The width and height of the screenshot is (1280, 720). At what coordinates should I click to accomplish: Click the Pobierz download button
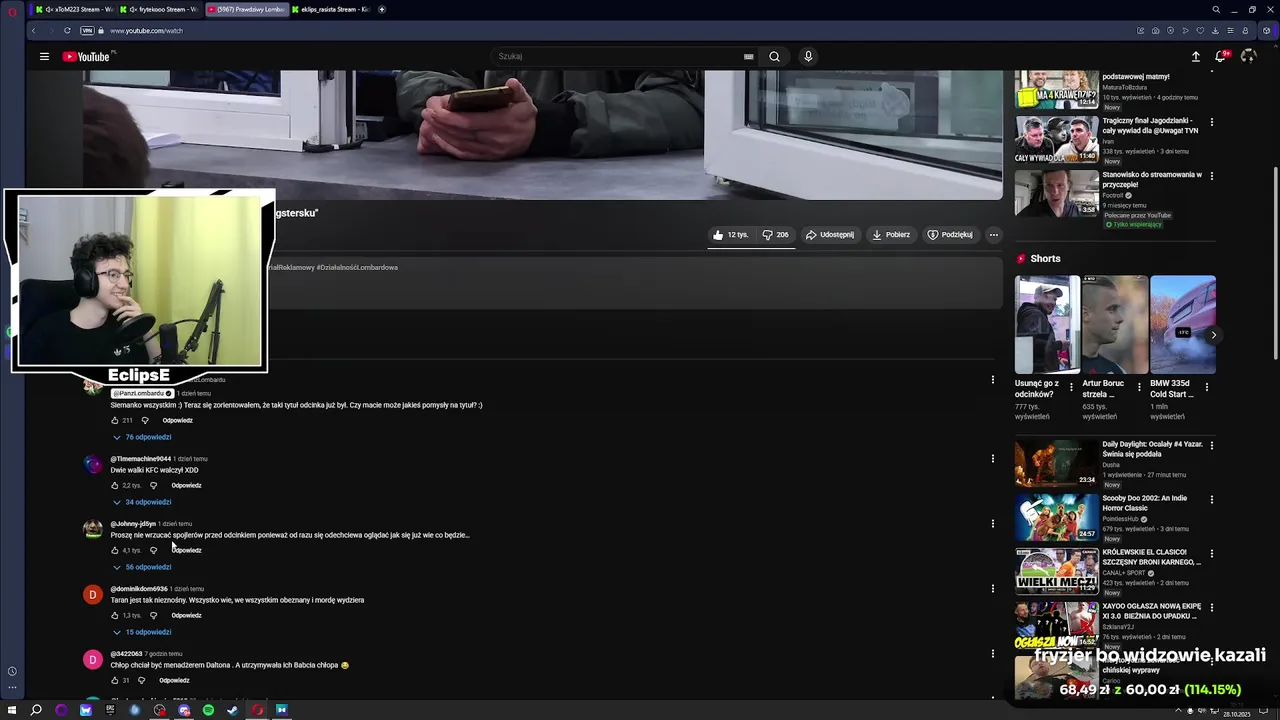[891, 235]
